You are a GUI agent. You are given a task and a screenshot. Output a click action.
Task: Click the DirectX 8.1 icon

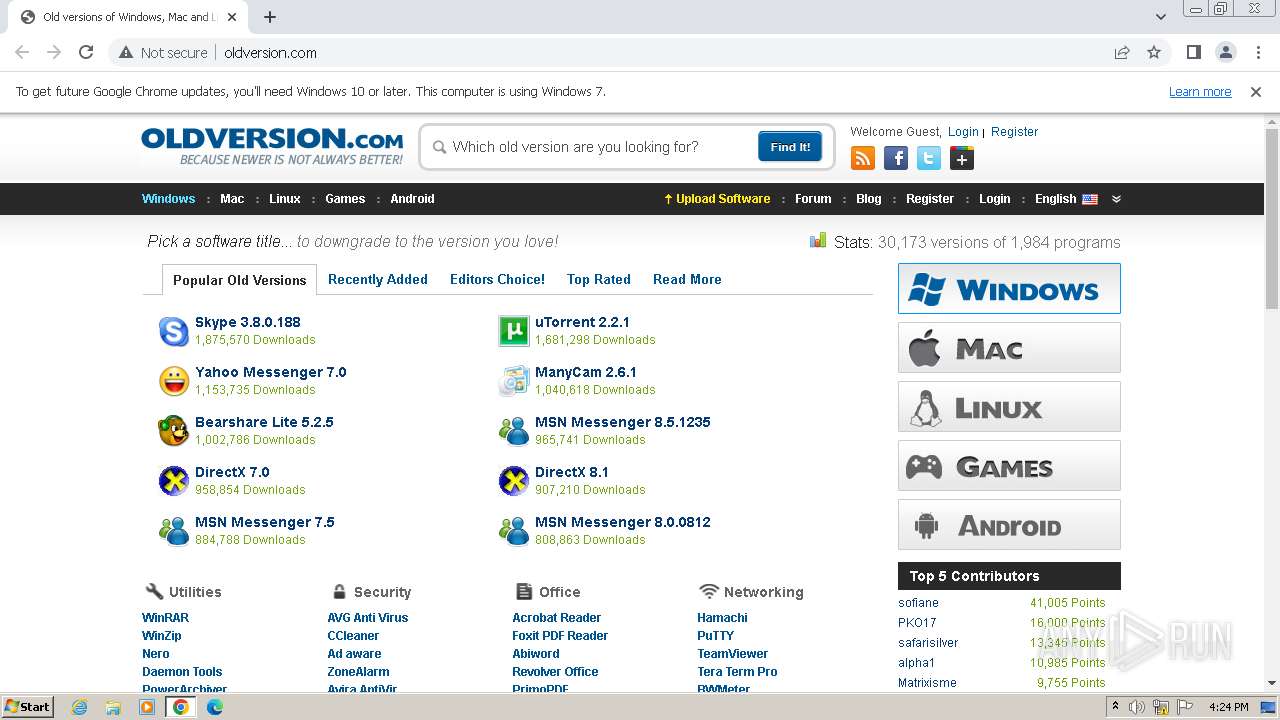513,481
